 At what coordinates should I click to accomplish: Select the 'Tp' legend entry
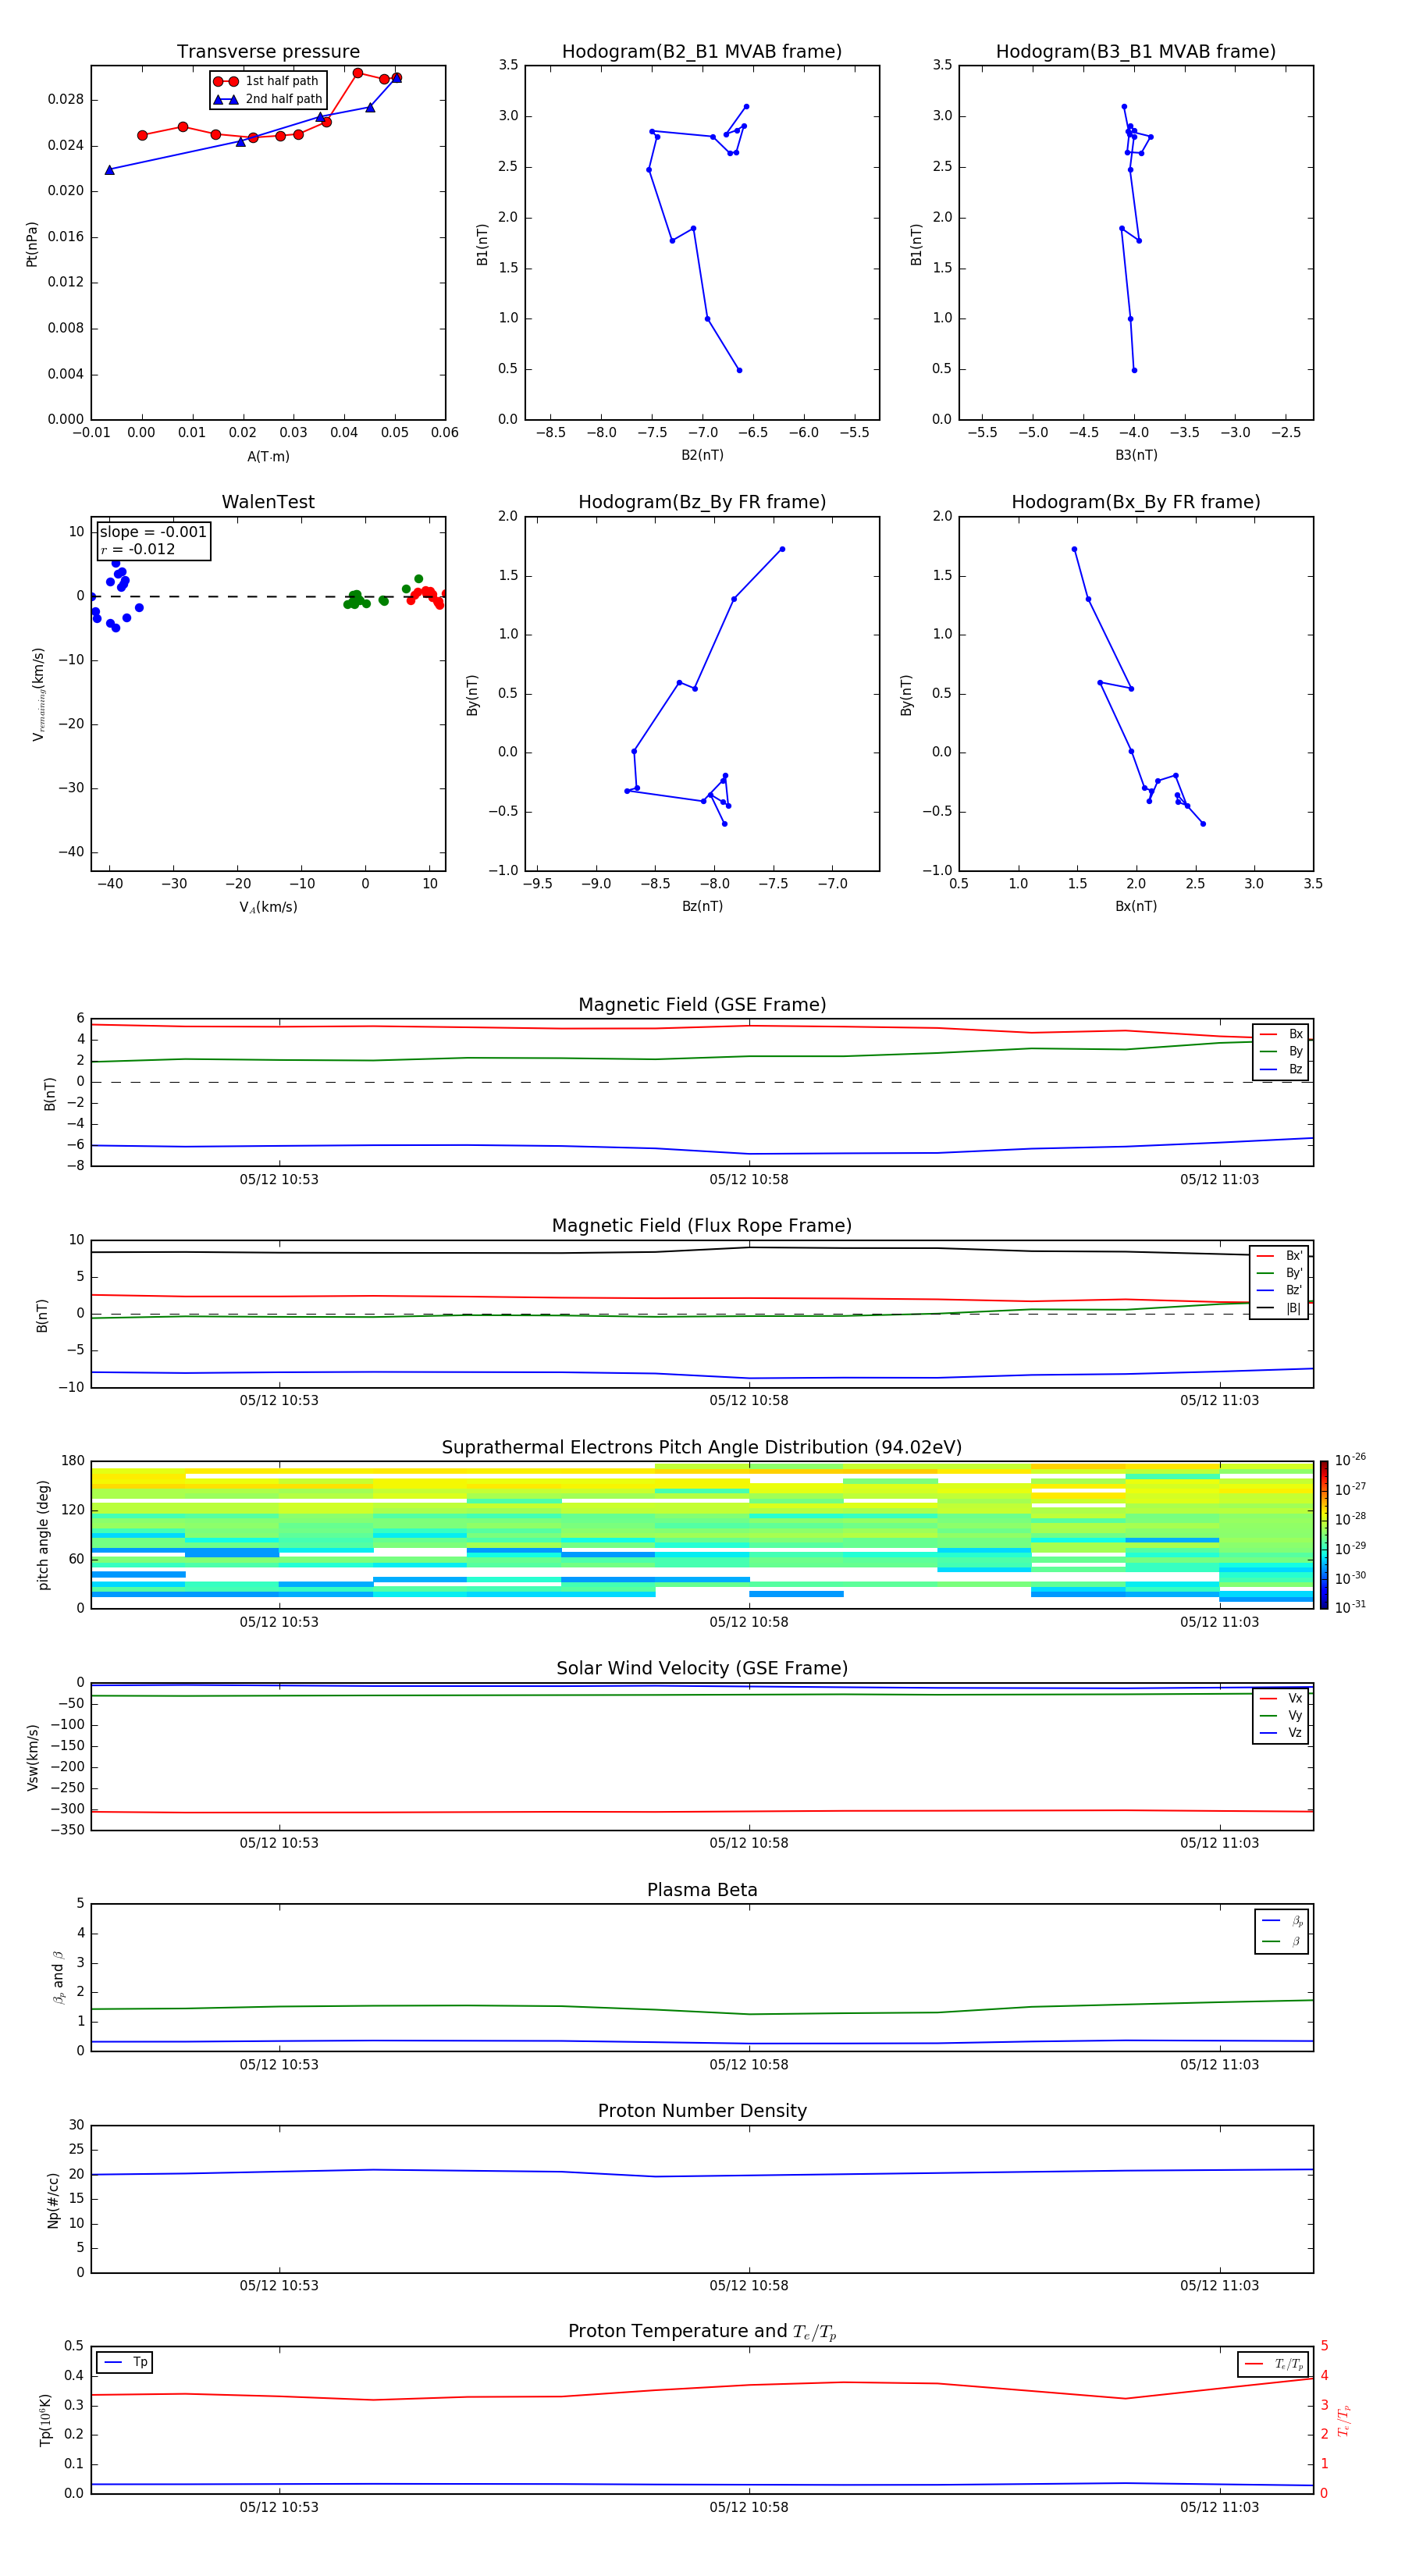pos(126,2362)
